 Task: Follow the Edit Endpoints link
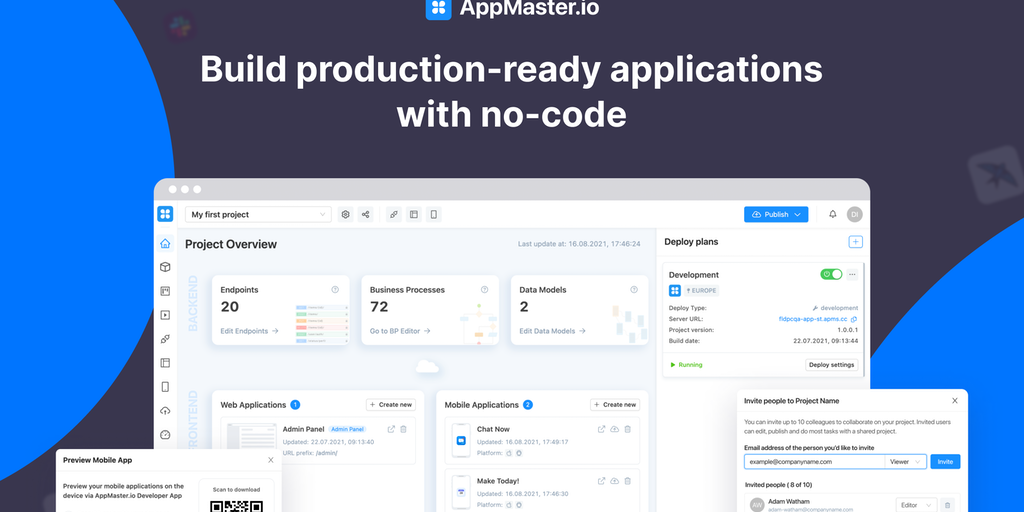click(x=249, y=331)
